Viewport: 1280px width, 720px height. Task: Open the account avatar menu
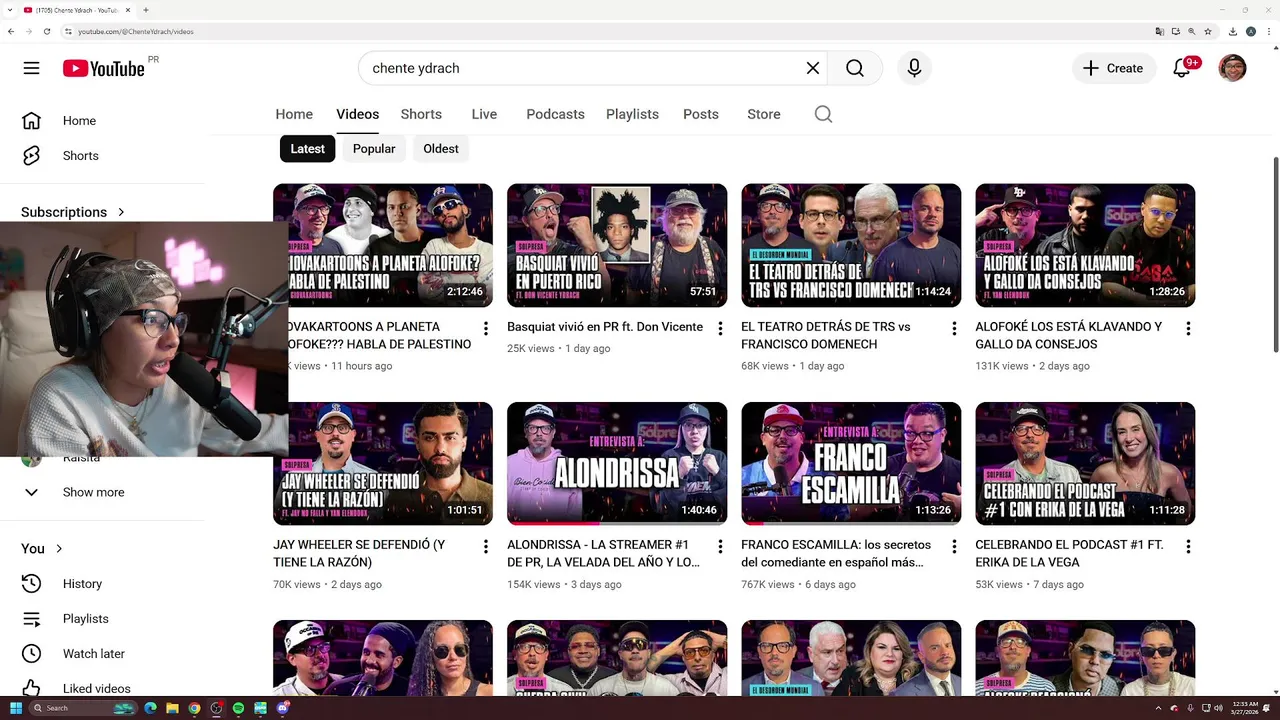(1232, 68)
